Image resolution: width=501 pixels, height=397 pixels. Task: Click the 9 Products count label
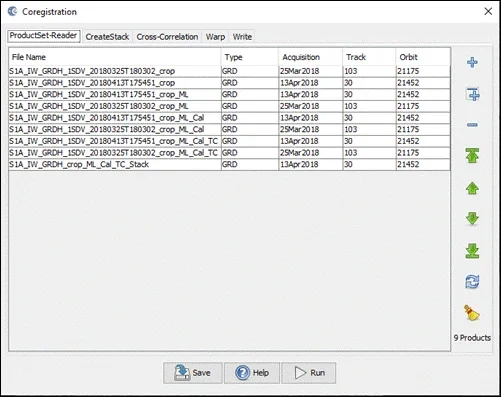click(x=472, y=338)
